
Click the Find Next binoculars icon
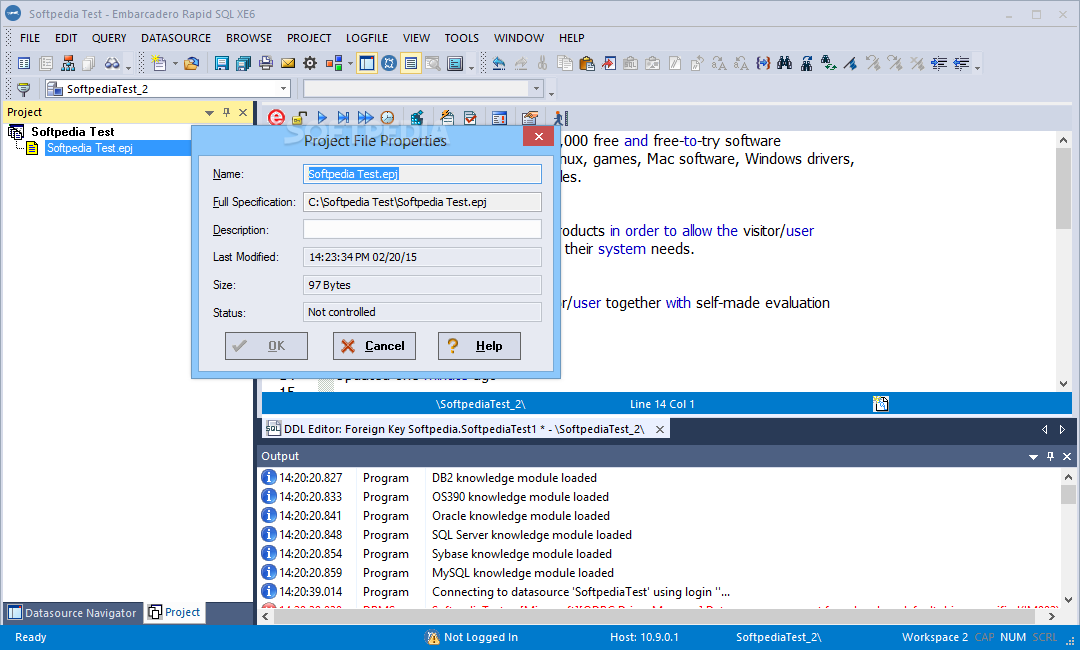click(x=807, y=64)
